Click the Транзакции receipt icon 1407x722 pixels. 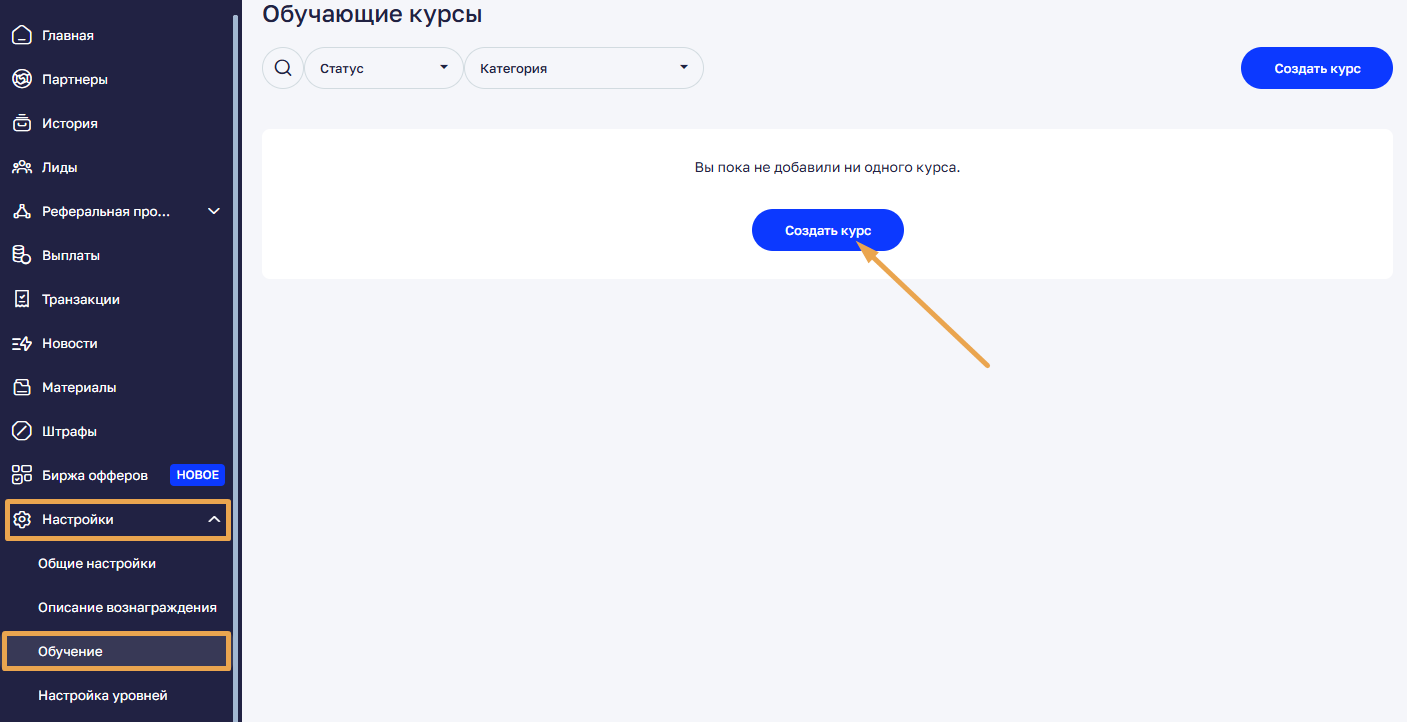click(22, 300)
